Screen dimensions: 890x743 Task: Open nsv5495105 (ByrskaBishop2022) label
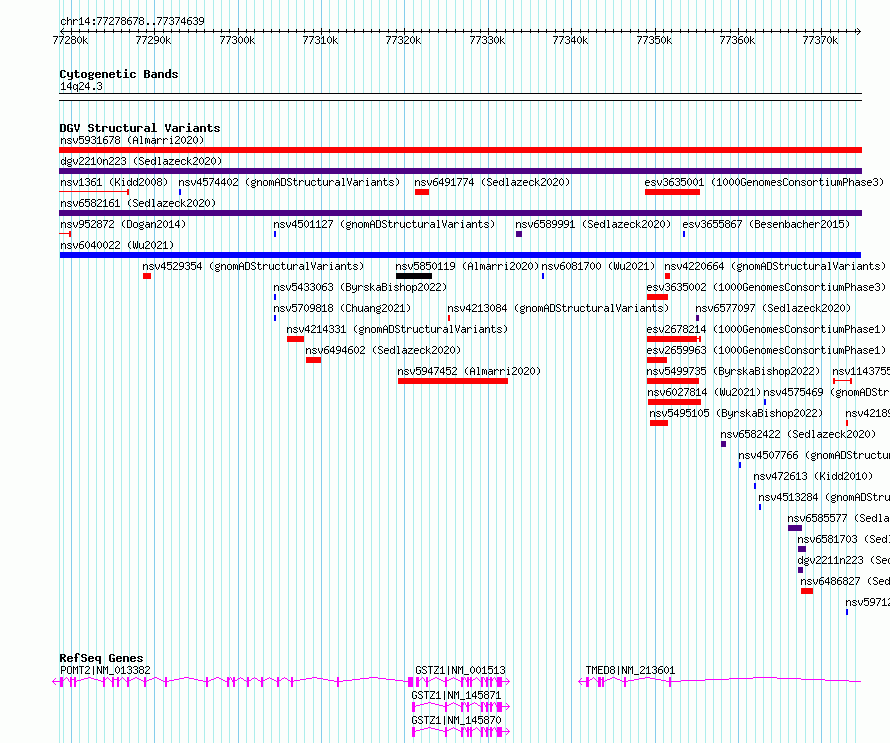tap(736, 413)
